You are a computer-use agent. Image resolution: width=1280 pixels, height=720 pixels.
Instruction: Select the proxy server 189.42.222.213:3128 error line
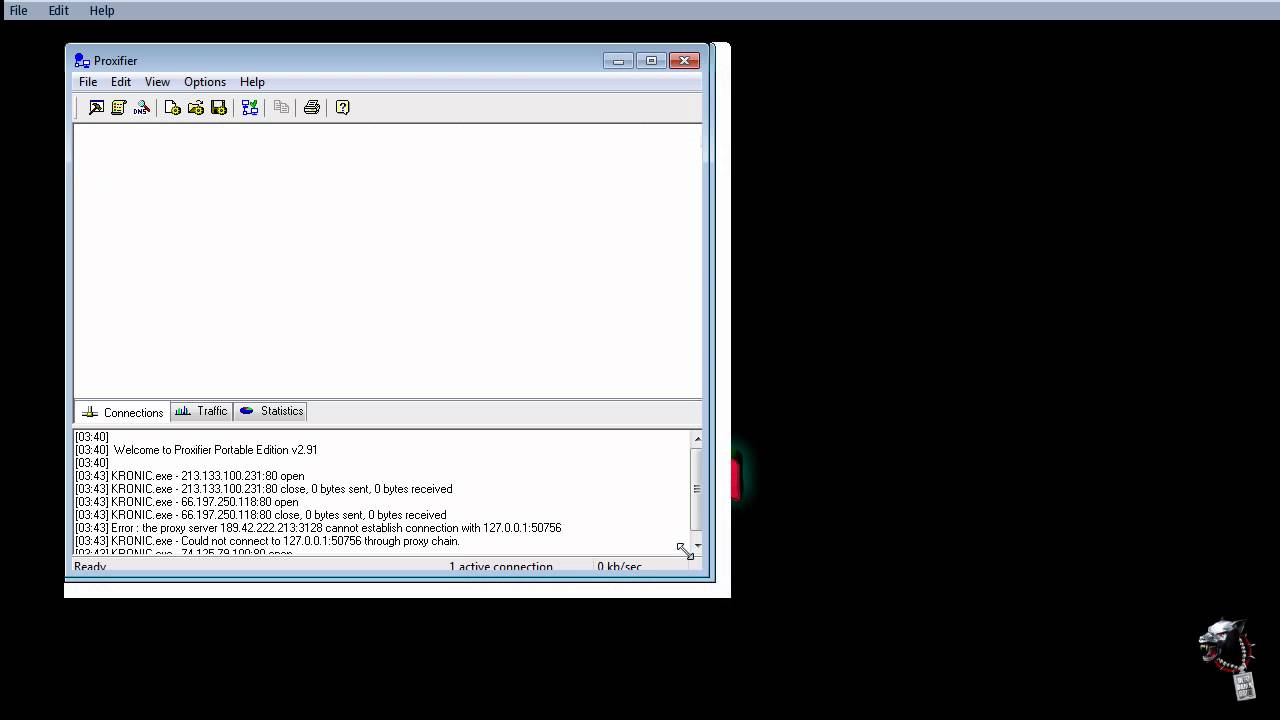[318, 528]
